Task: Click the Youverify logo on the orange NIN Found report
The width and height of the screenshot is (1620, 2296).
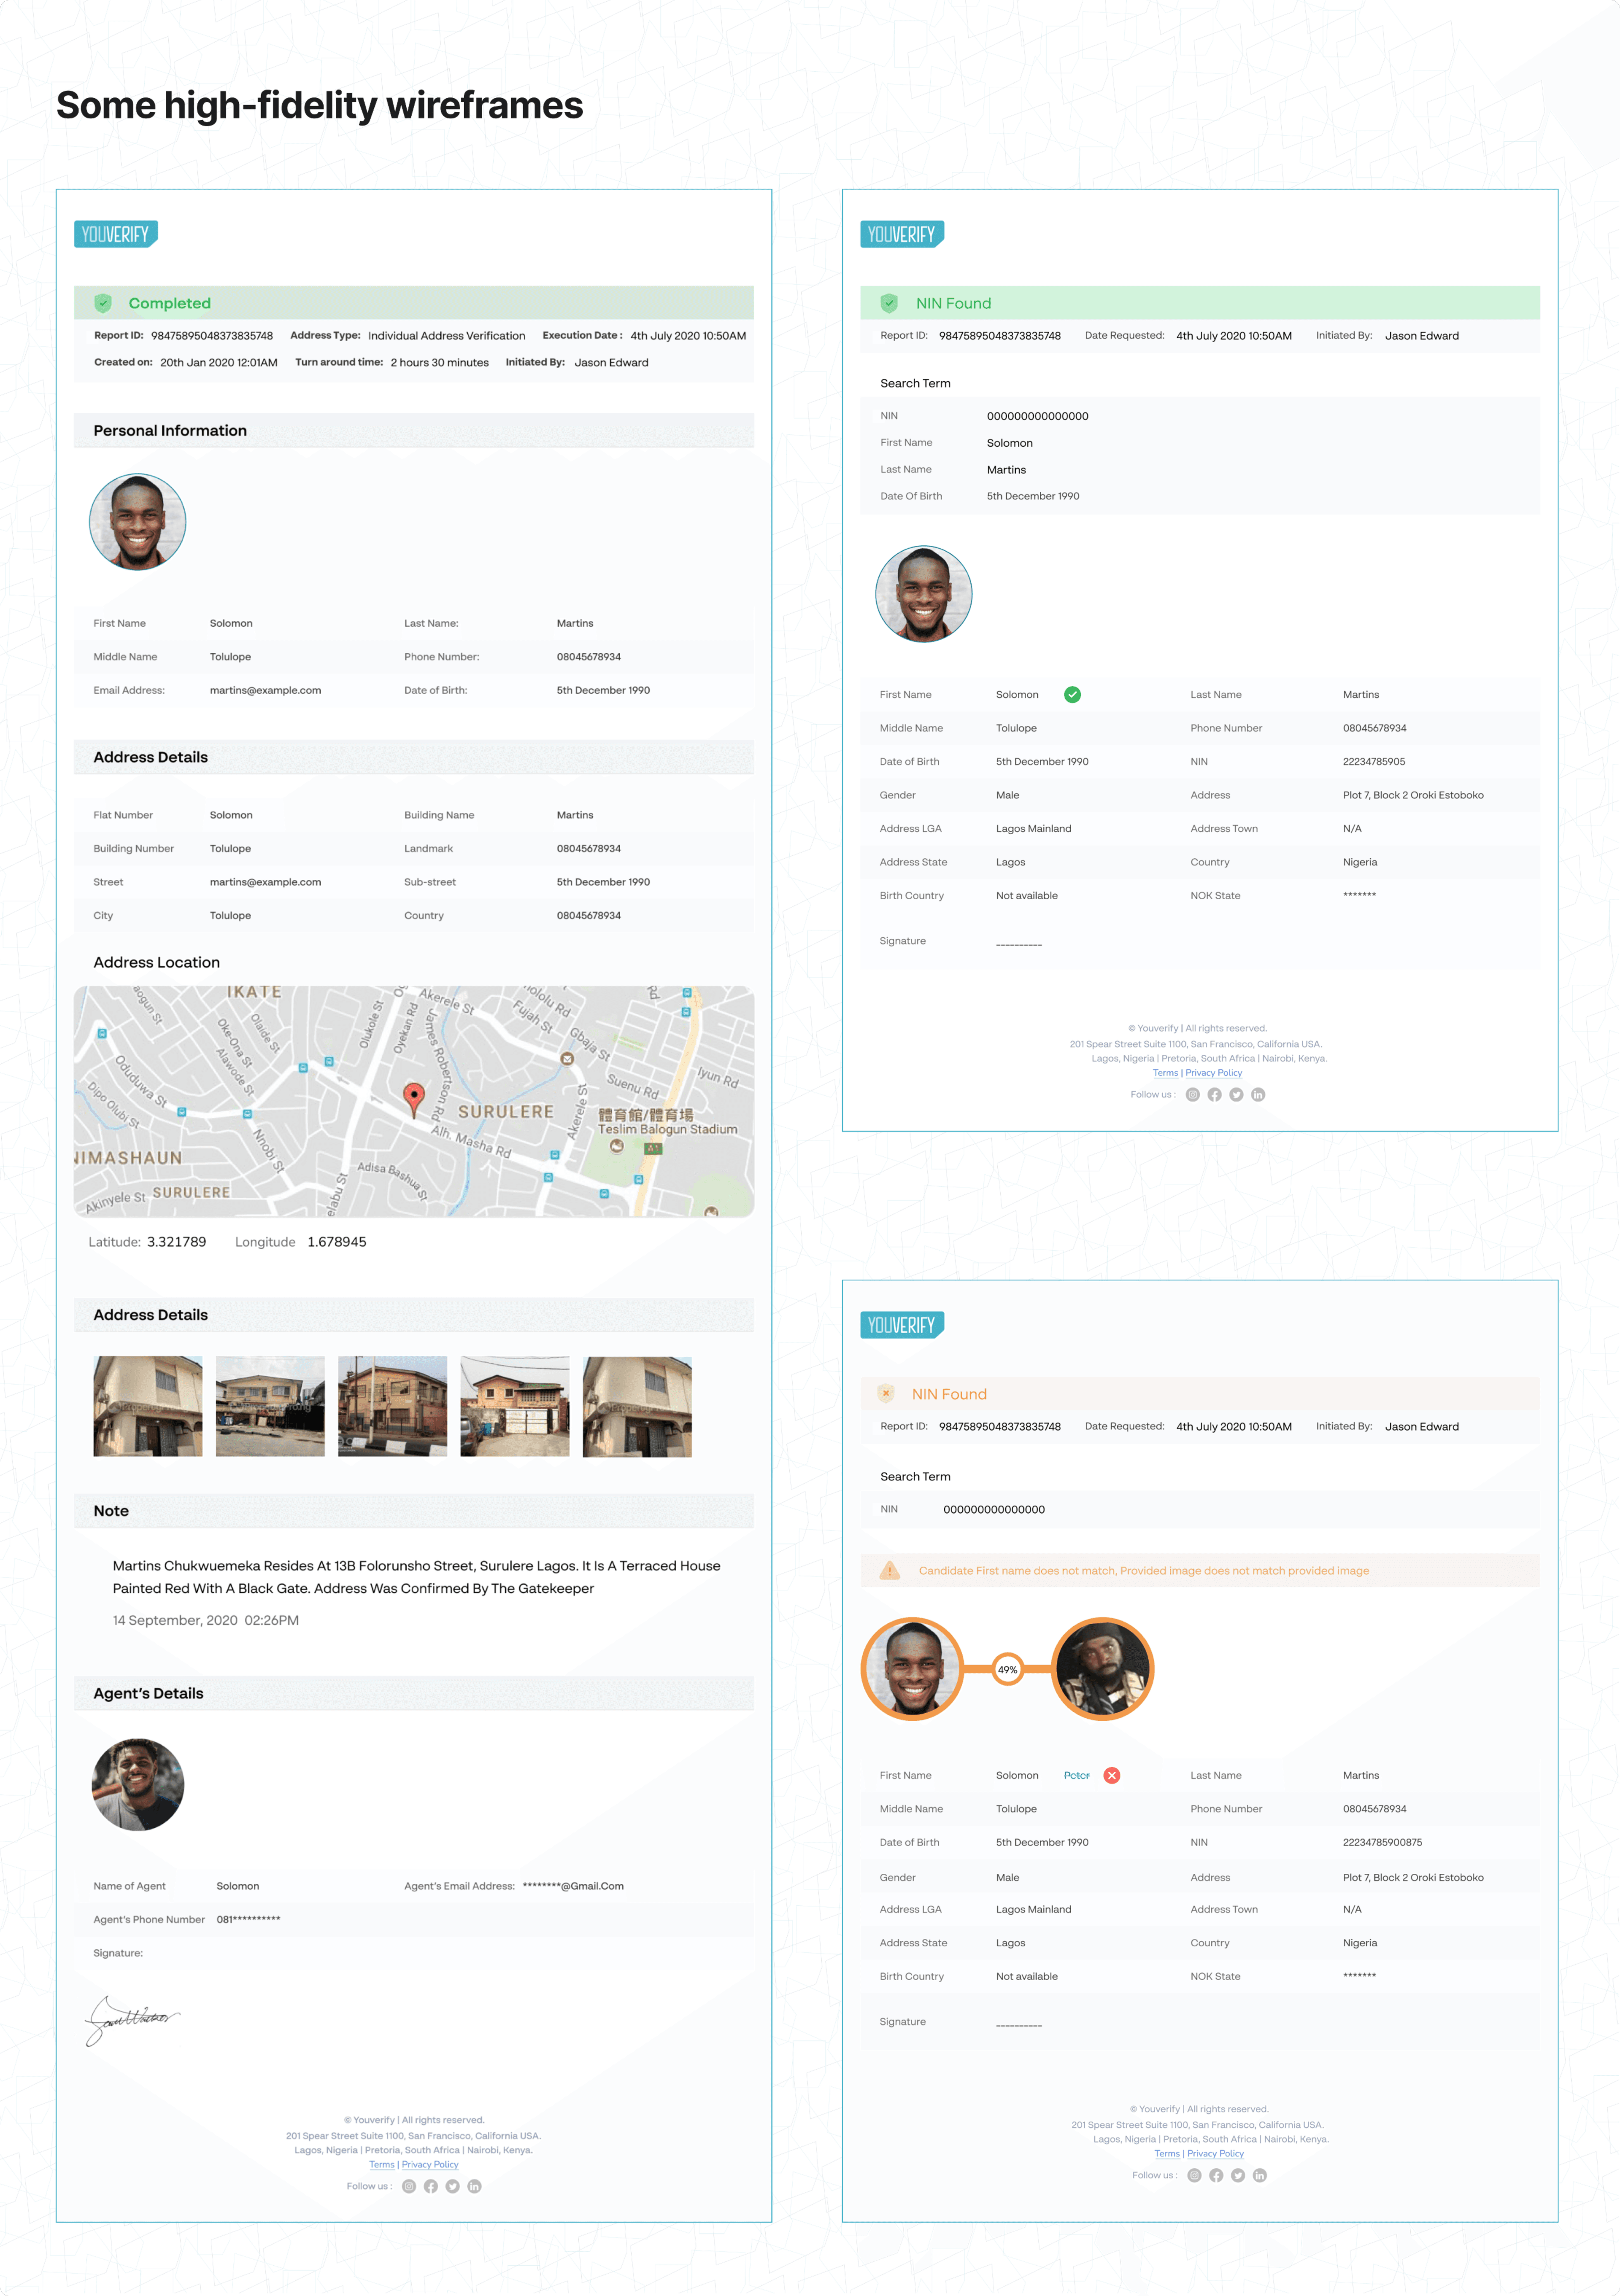Action: 902,1325
